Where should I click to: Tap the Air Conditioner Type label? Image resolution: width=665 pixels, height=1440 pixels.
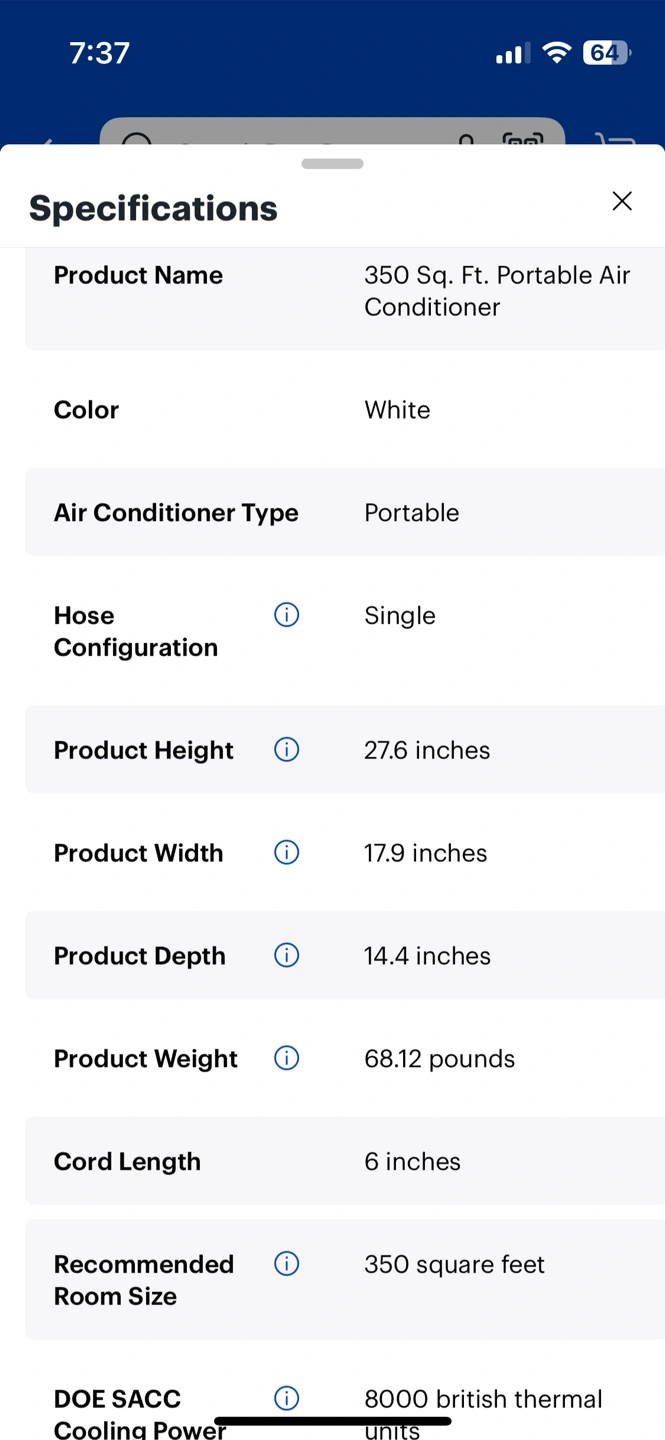[x=176, y=513]
